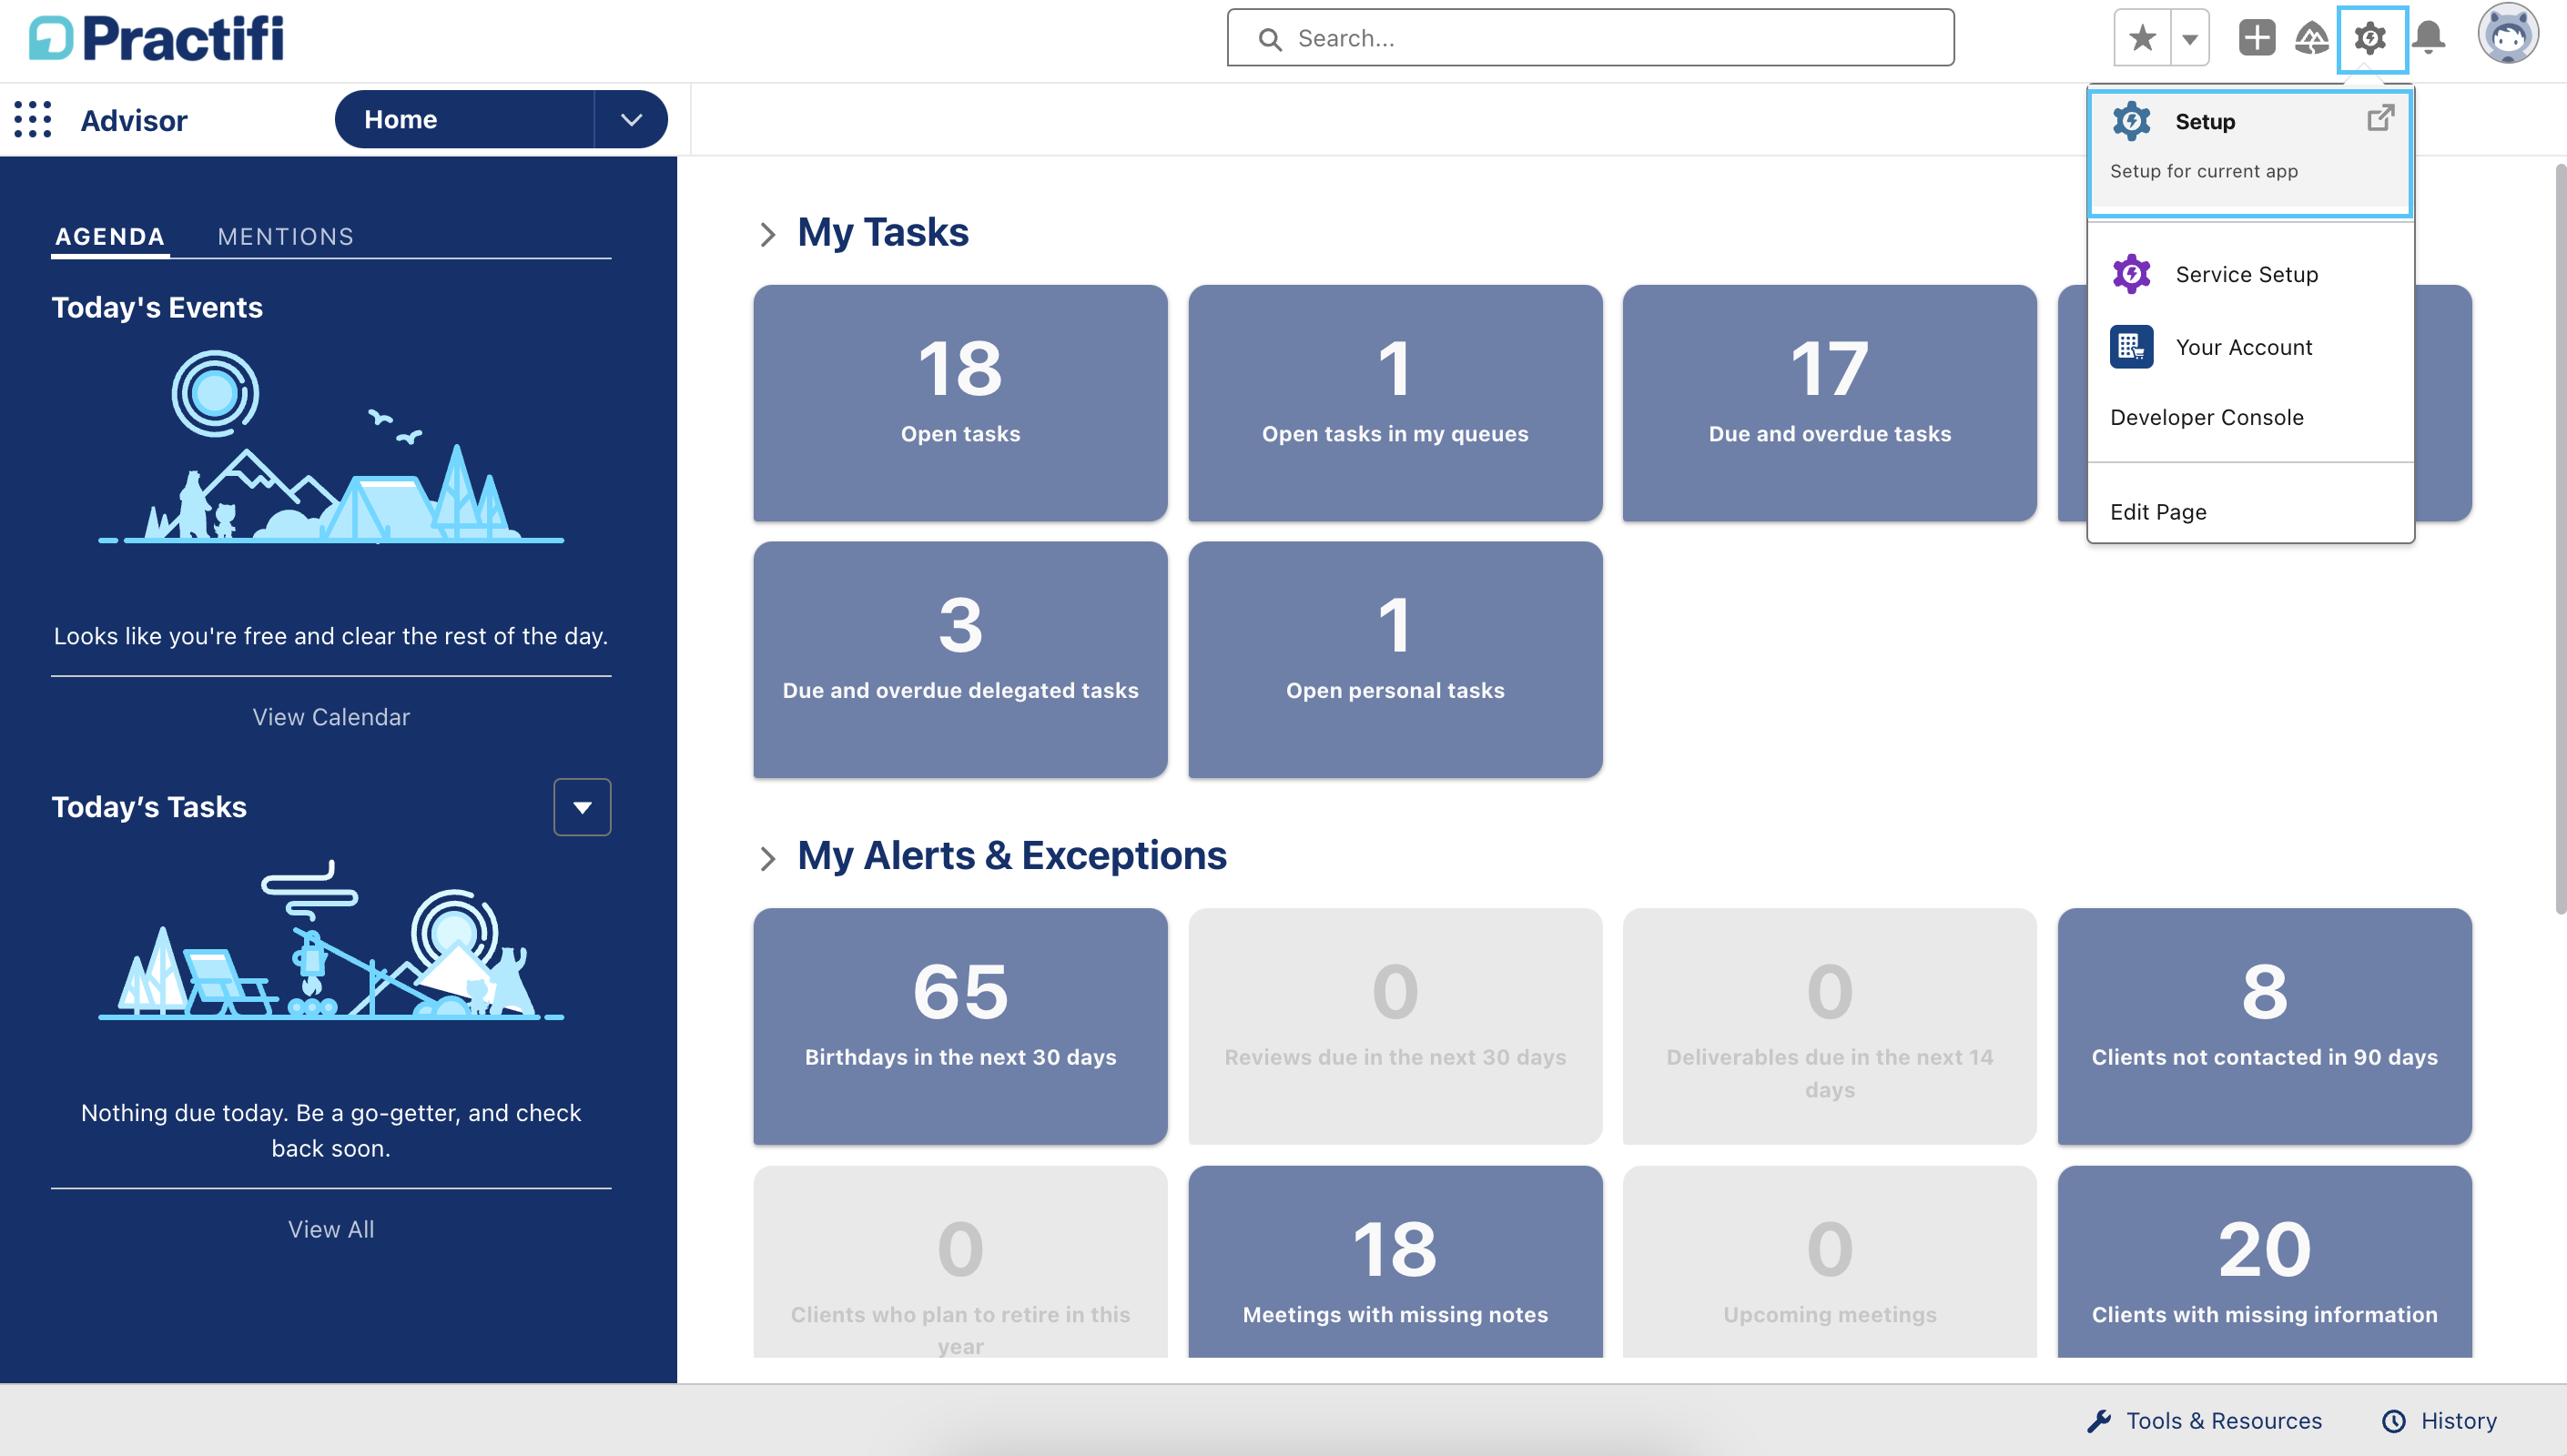Open Meetings with missing notes tile
Image resolution: width=2567 pixels, height=1456 pixels.
pyautogui.click(x=1395, y=1262)
